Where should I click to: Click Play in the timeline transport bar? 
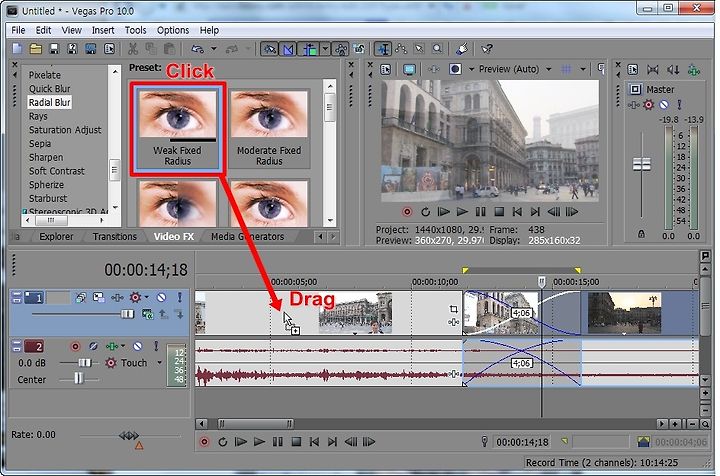point(259,442)
